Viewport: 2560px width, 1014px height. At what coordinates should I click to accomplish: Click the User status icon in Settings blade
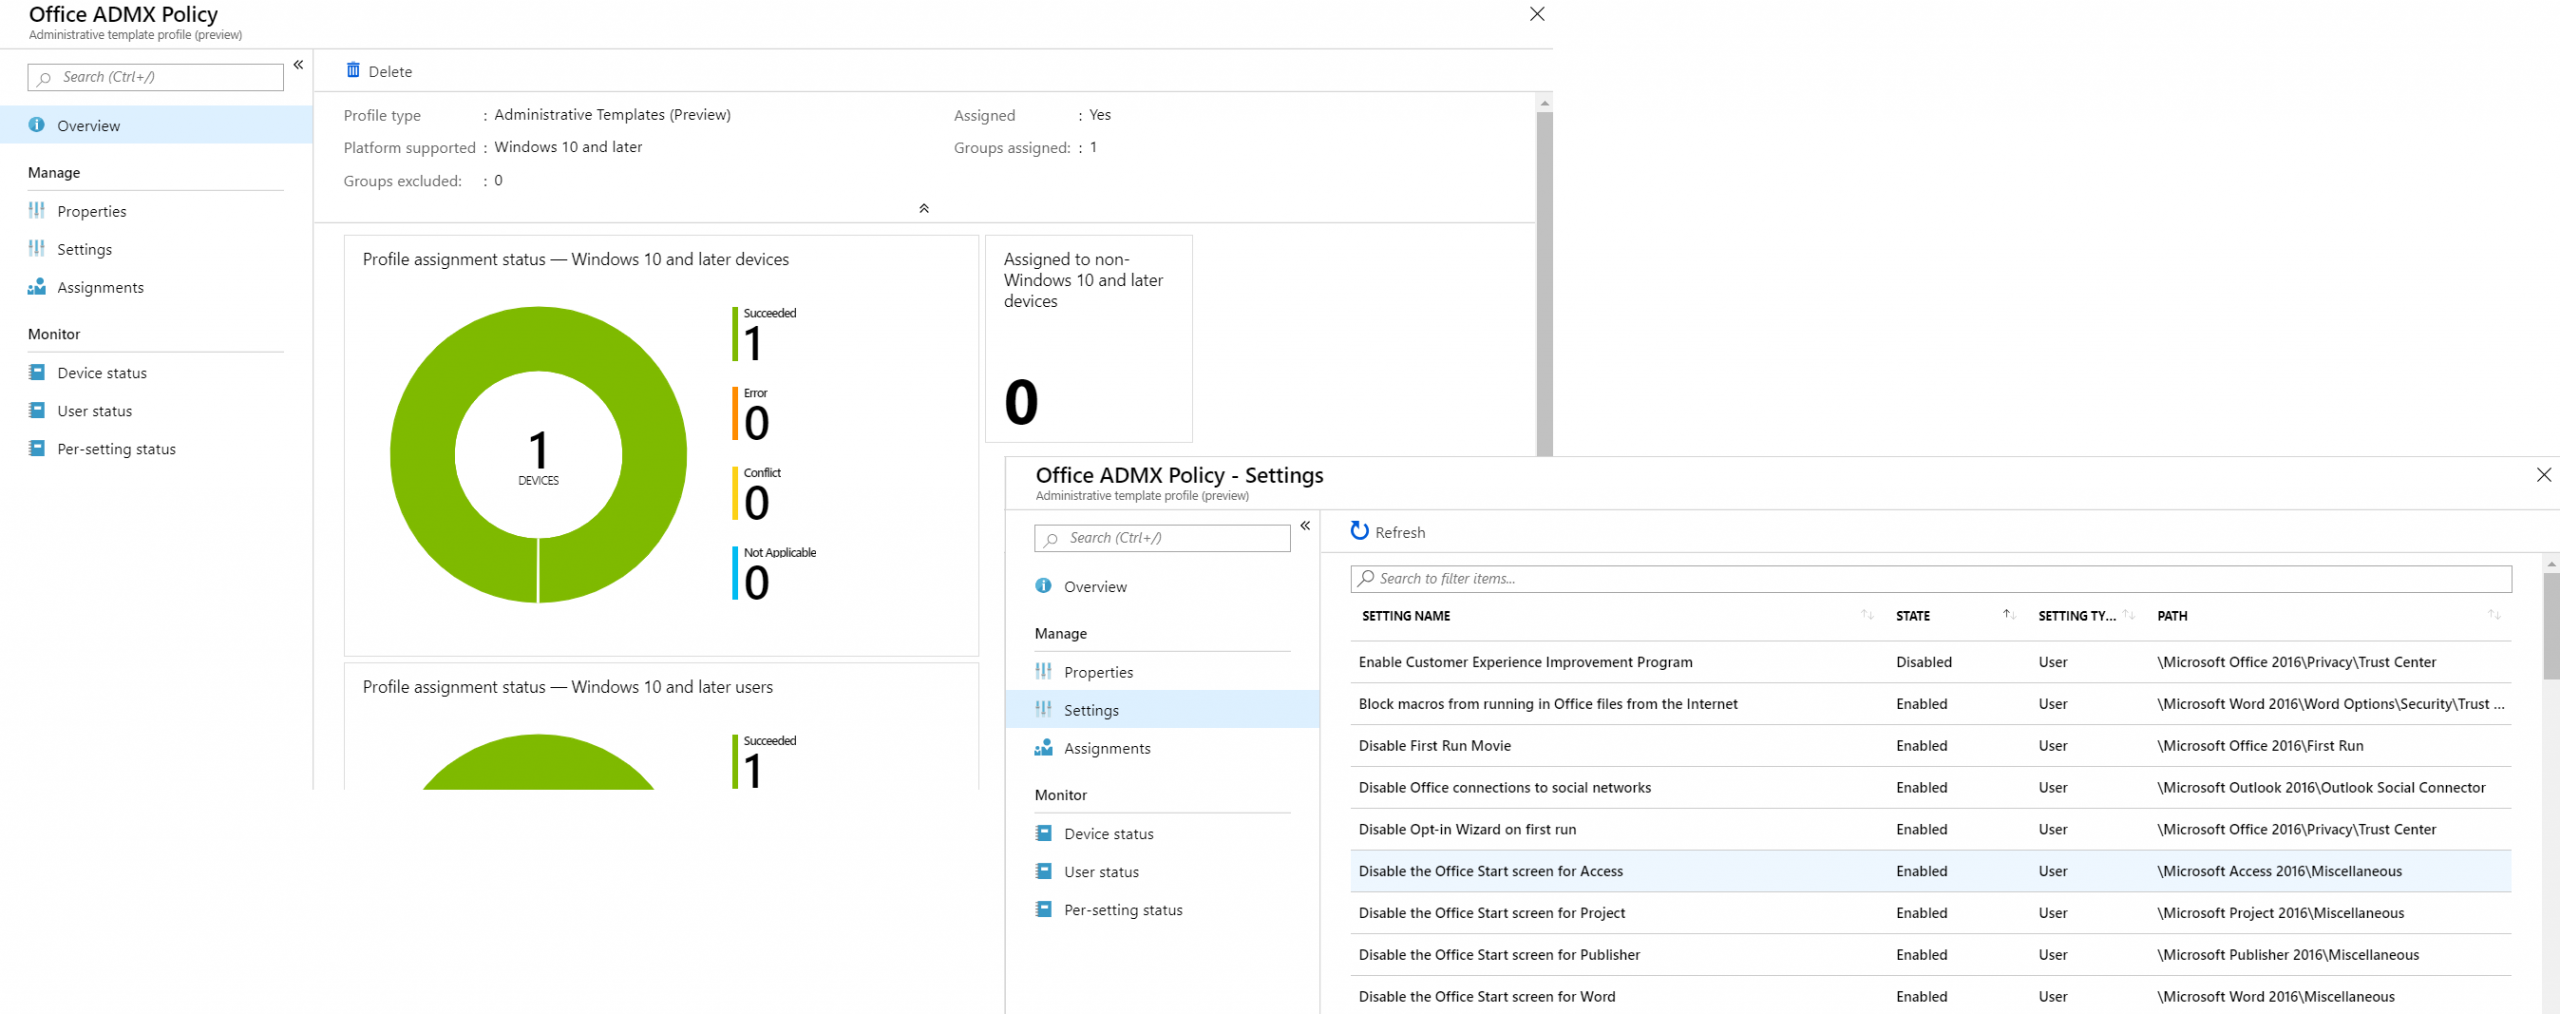1044,871
